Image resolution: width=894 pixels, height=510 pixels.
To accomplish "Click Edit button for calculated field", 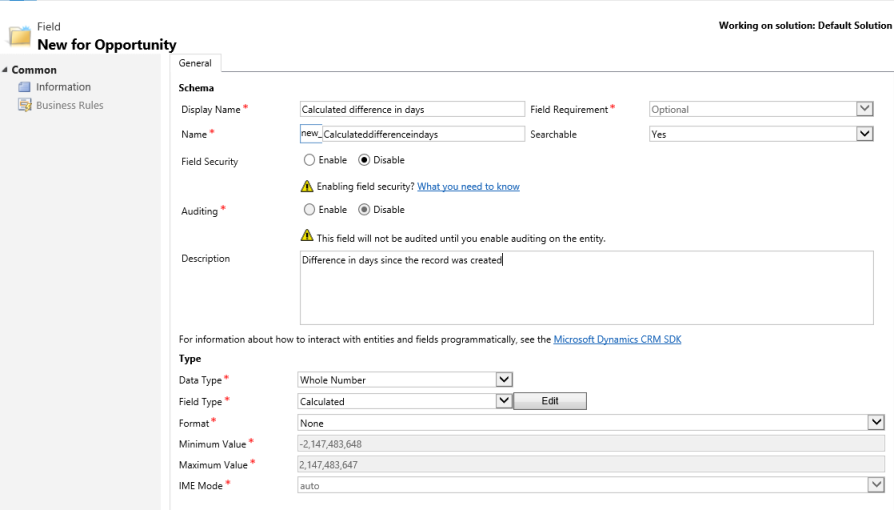I will coord(550,401).
